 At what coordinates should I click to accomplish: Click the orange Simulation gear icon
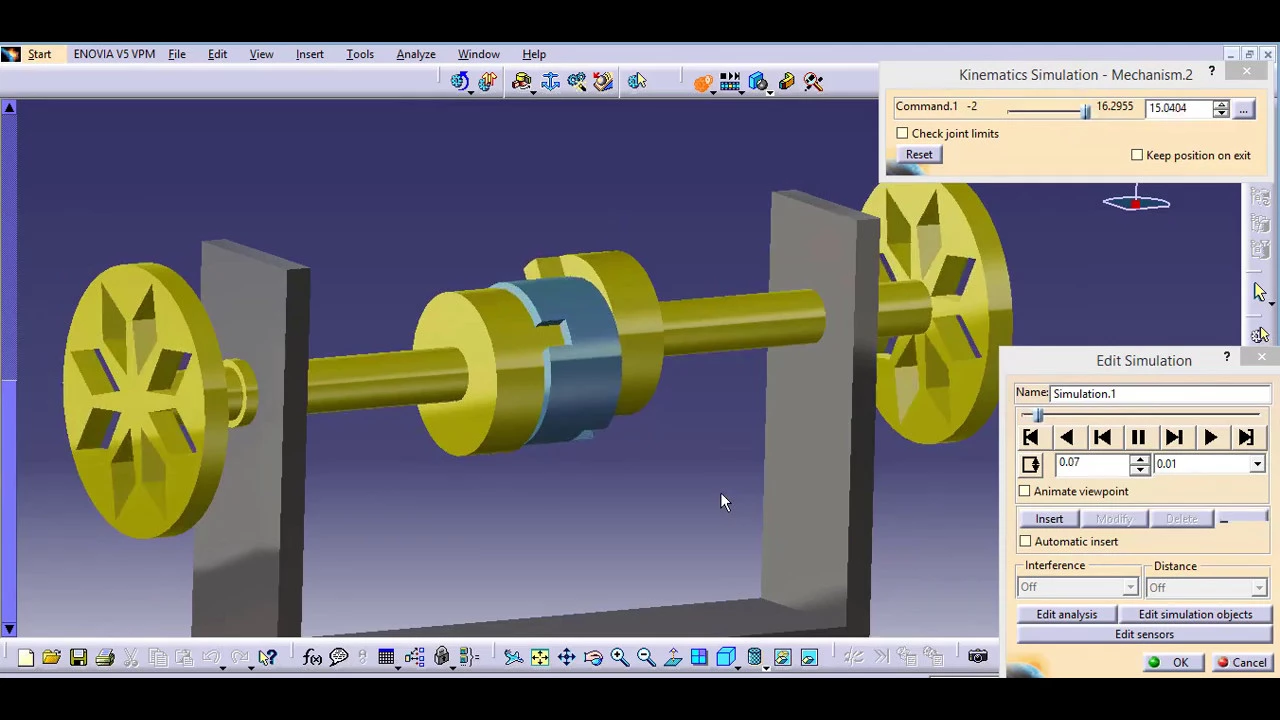[x=703, y=82]
